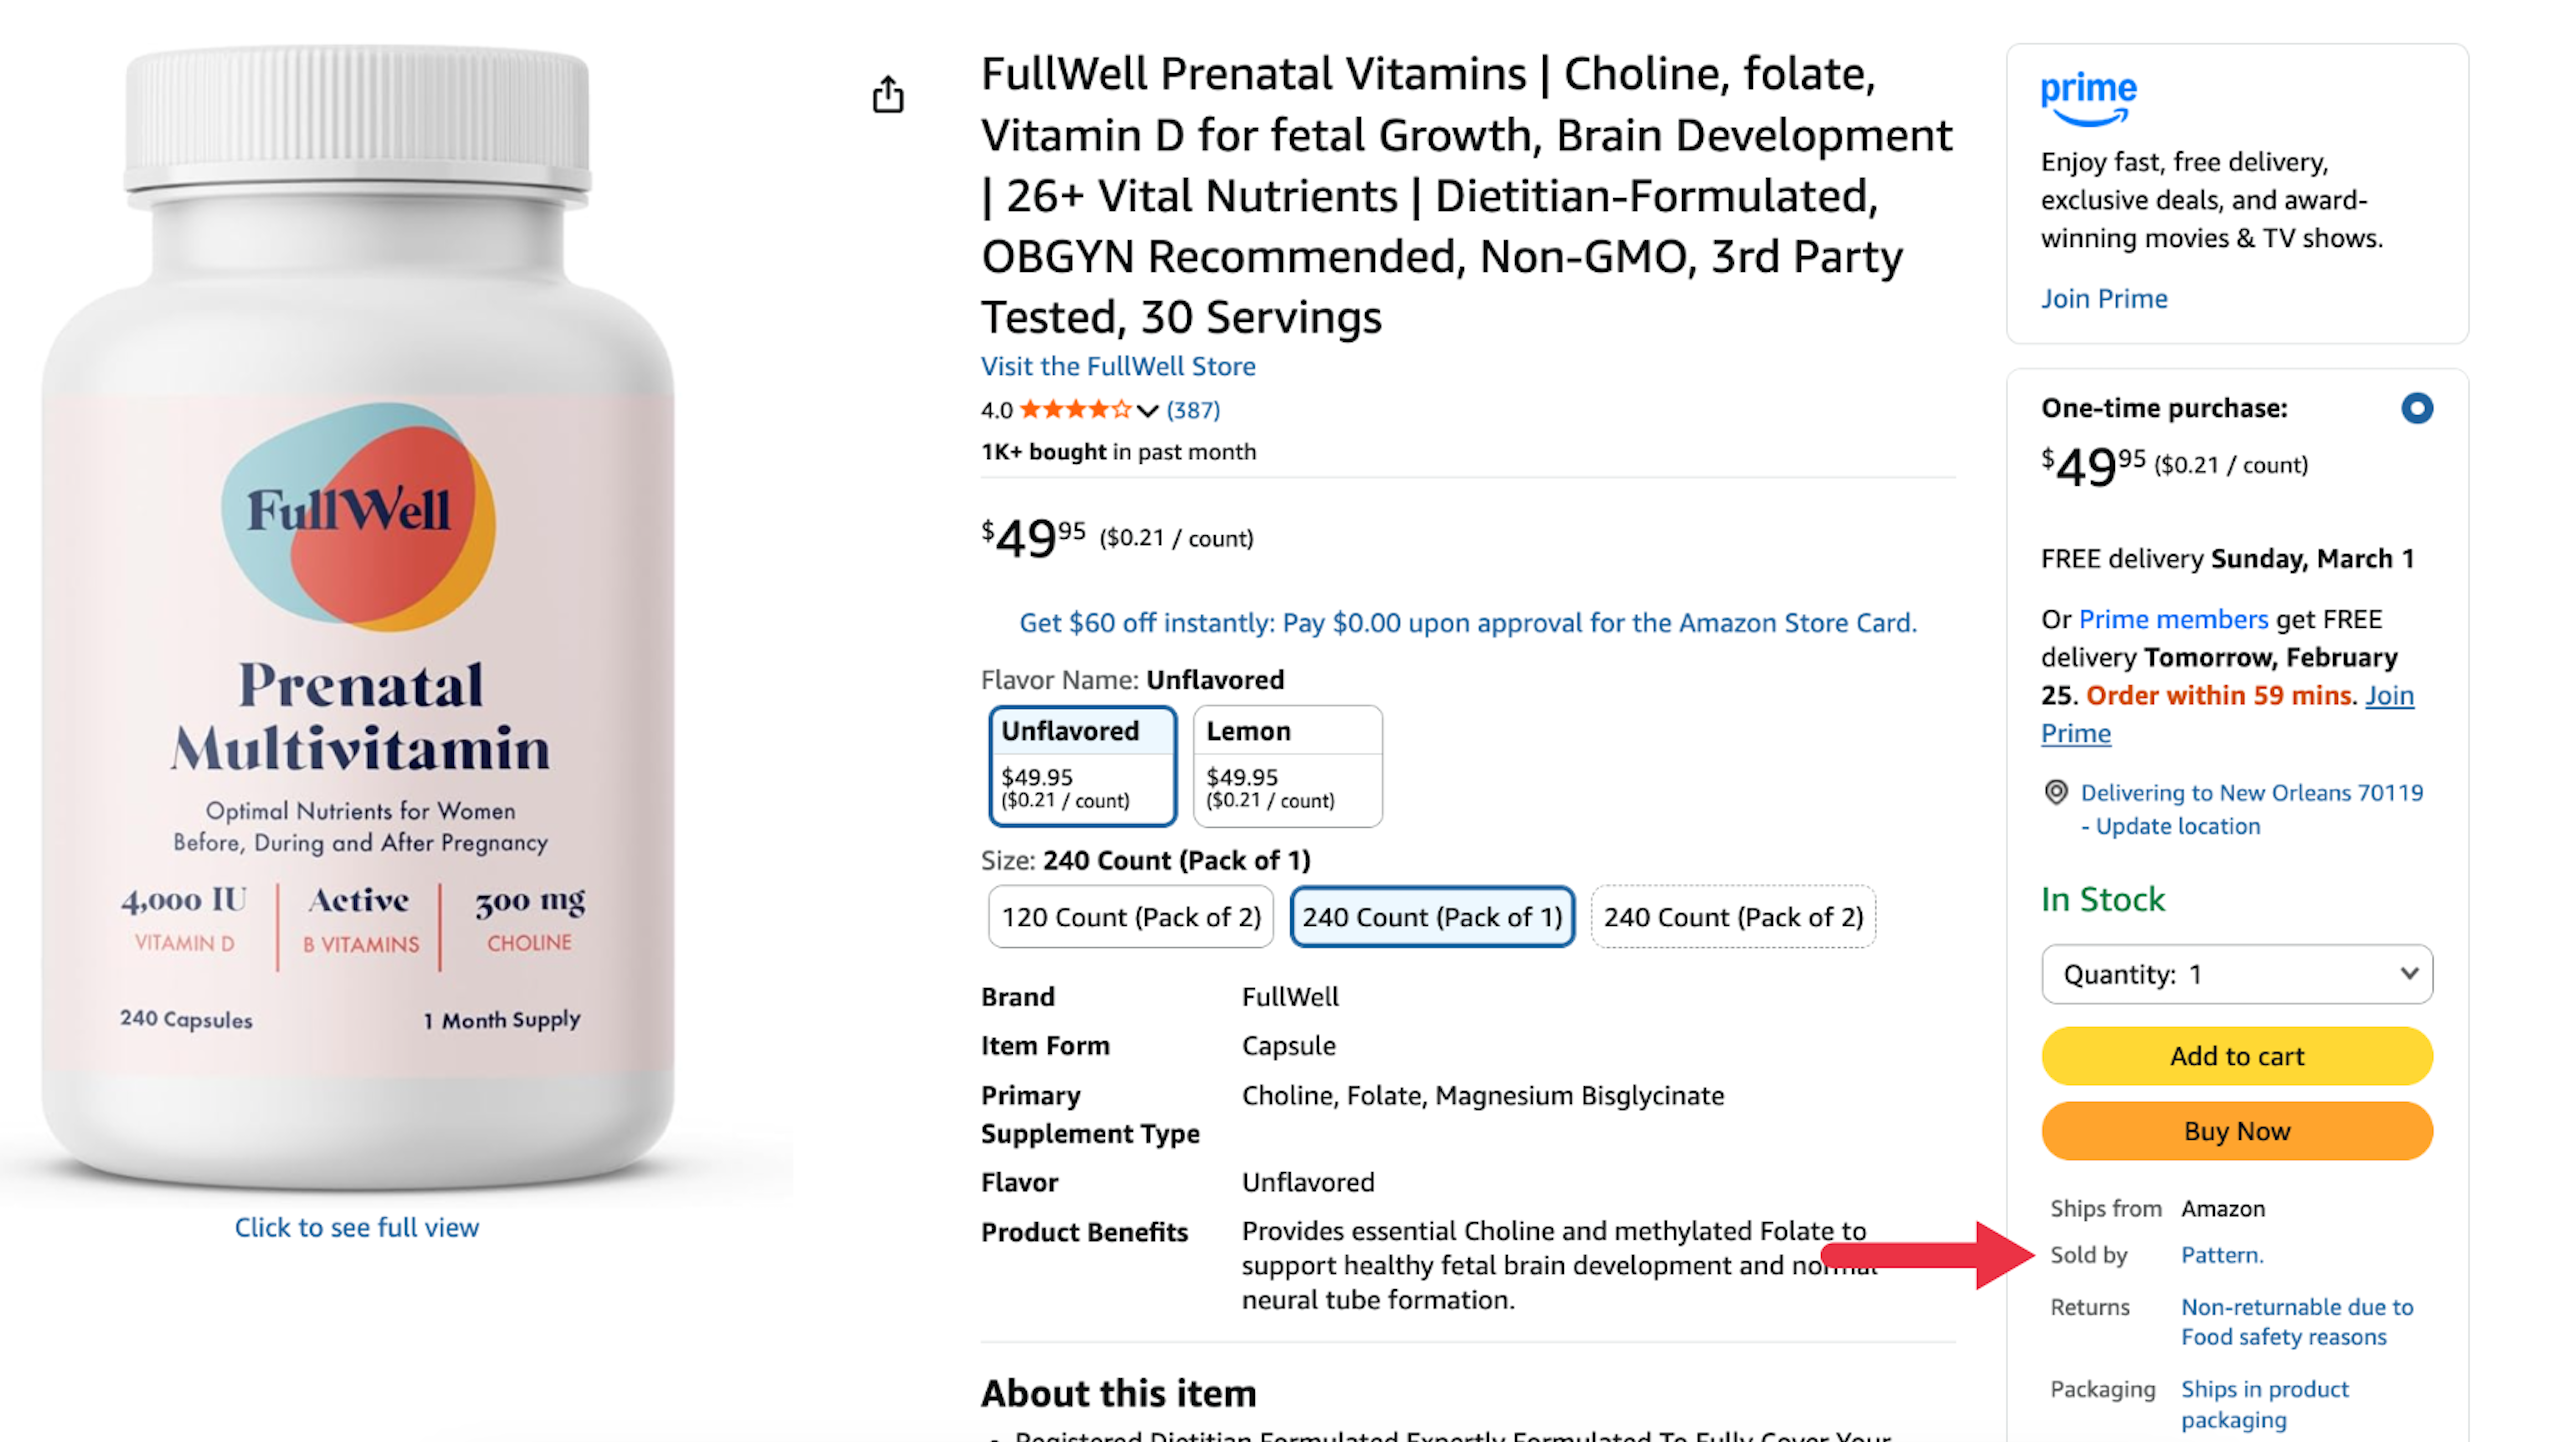Click the product bottle image
2558x1442 pixels.
(x=358, y=620)
